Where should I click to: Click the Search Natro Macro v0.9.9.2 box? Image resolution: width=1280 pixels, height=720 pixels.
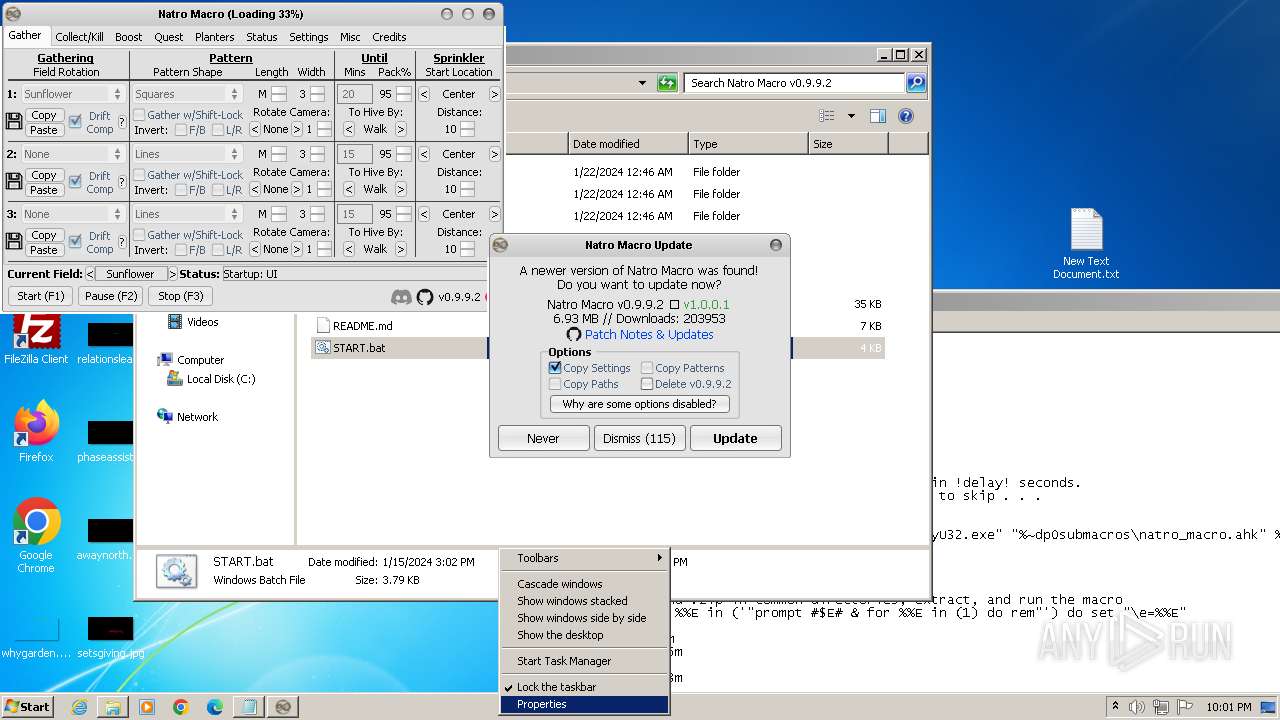point(795,83)
